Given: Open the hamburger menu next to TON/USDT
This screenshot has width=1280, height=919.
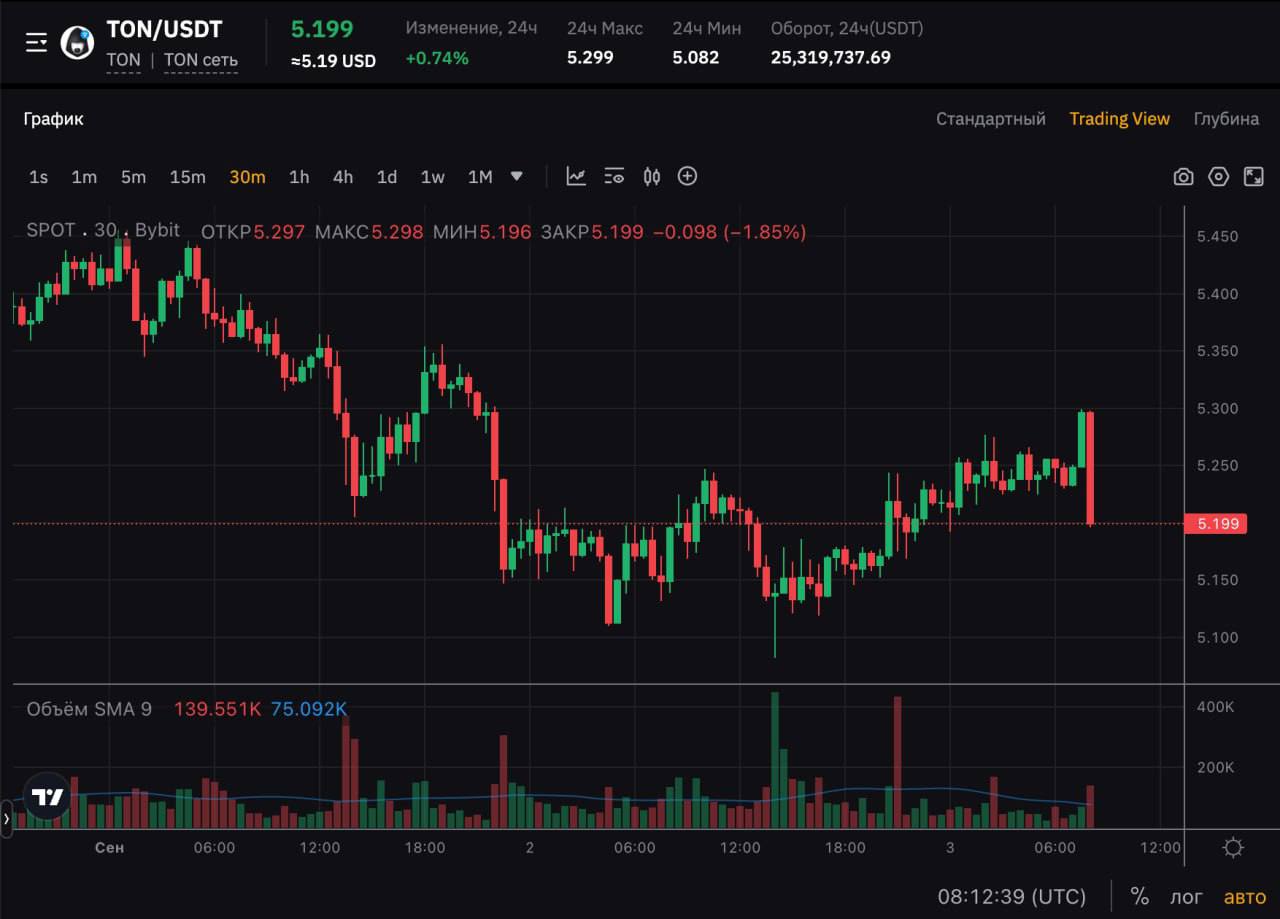Looking at the screenshot, I should [36, 42].
